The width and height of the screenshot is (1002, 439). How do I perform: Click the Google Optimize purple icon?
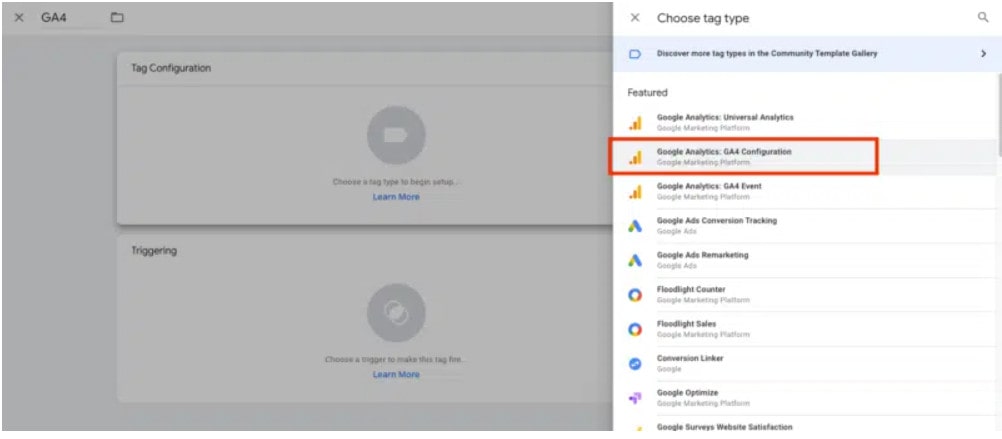click(x=635, y=399)
